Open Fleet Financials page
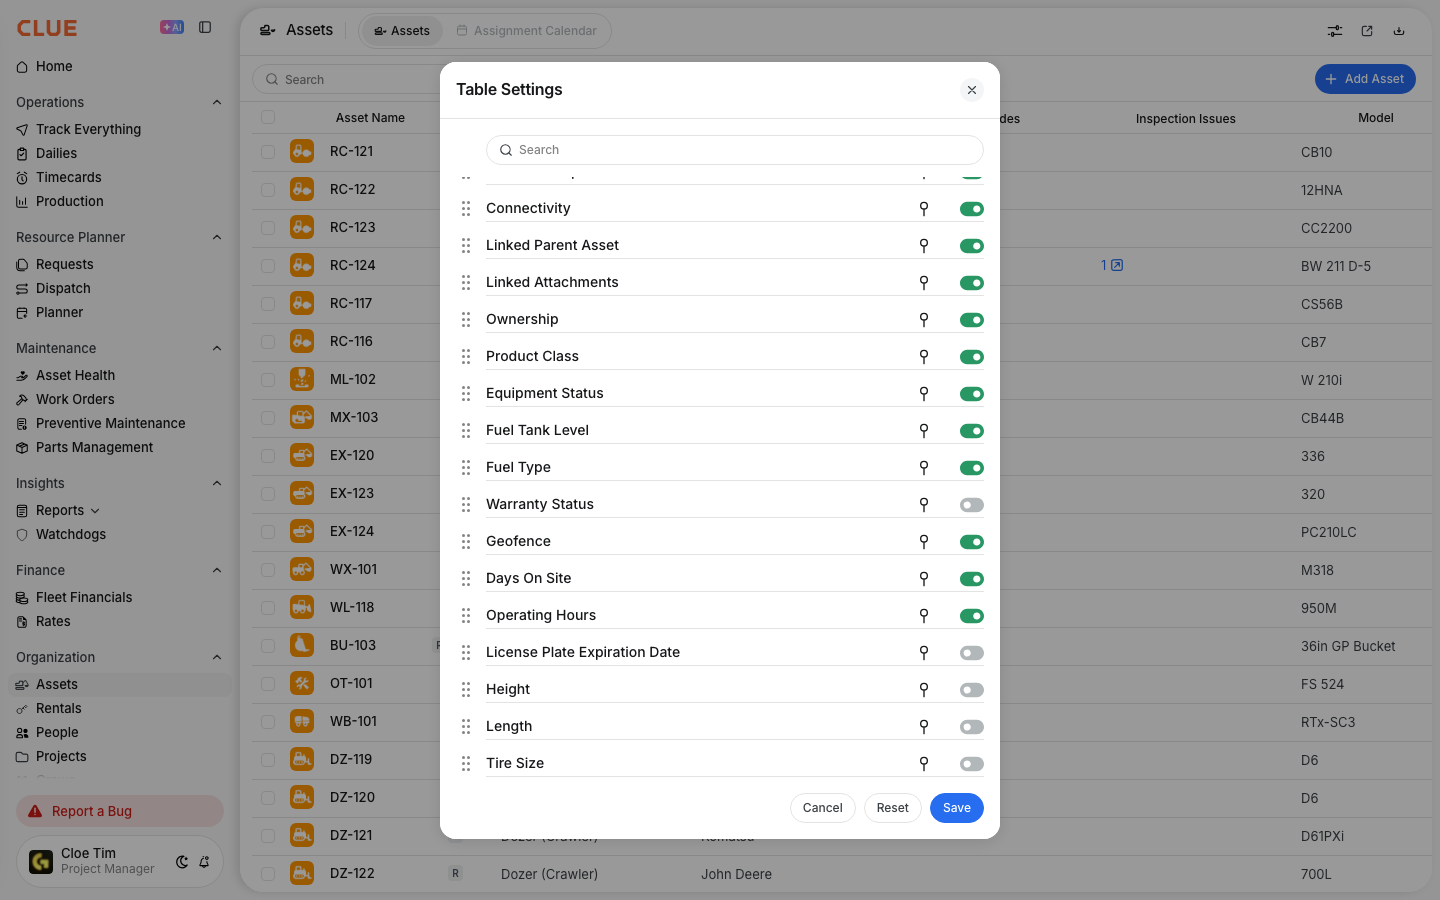The height and width of the screenshot is (900, 1440). pos(84,597)
